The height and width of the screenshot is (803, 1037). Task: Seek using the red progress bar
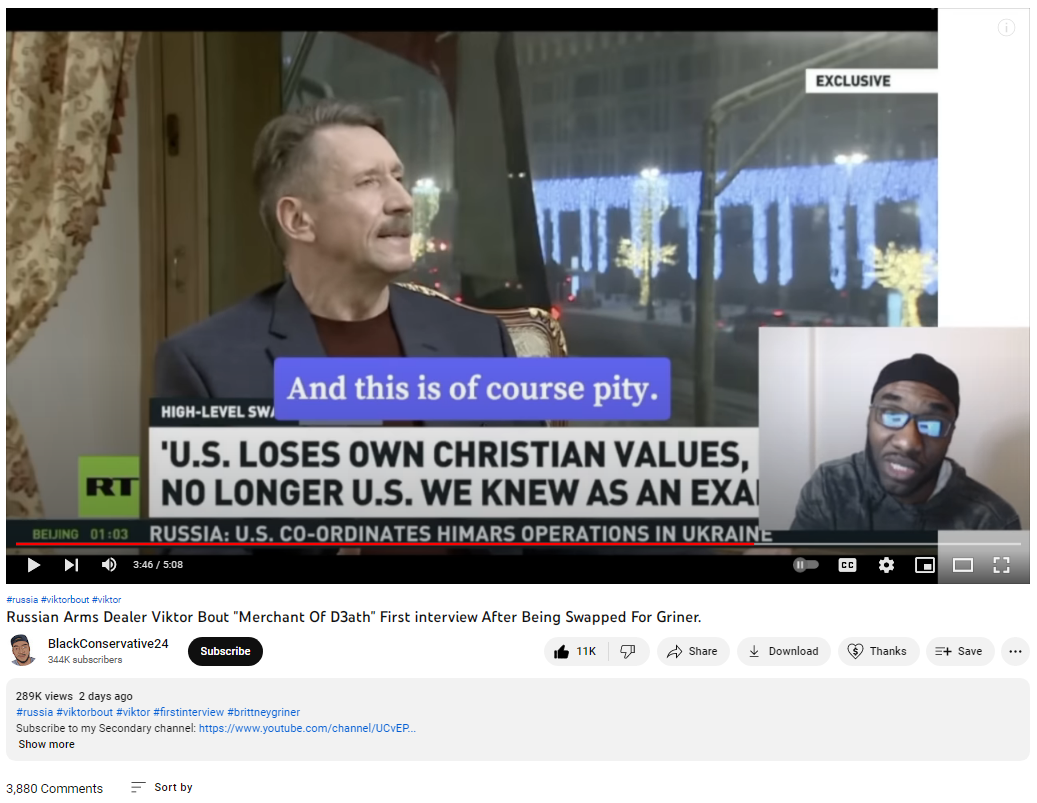tap(385, 544)
